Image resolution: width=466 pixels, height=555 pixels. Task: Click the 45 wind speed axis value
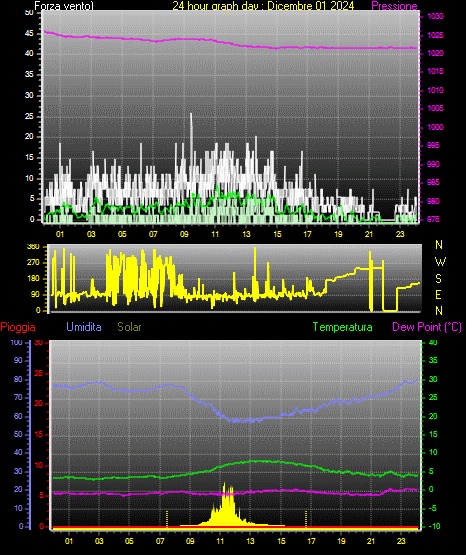pos(29,33)
